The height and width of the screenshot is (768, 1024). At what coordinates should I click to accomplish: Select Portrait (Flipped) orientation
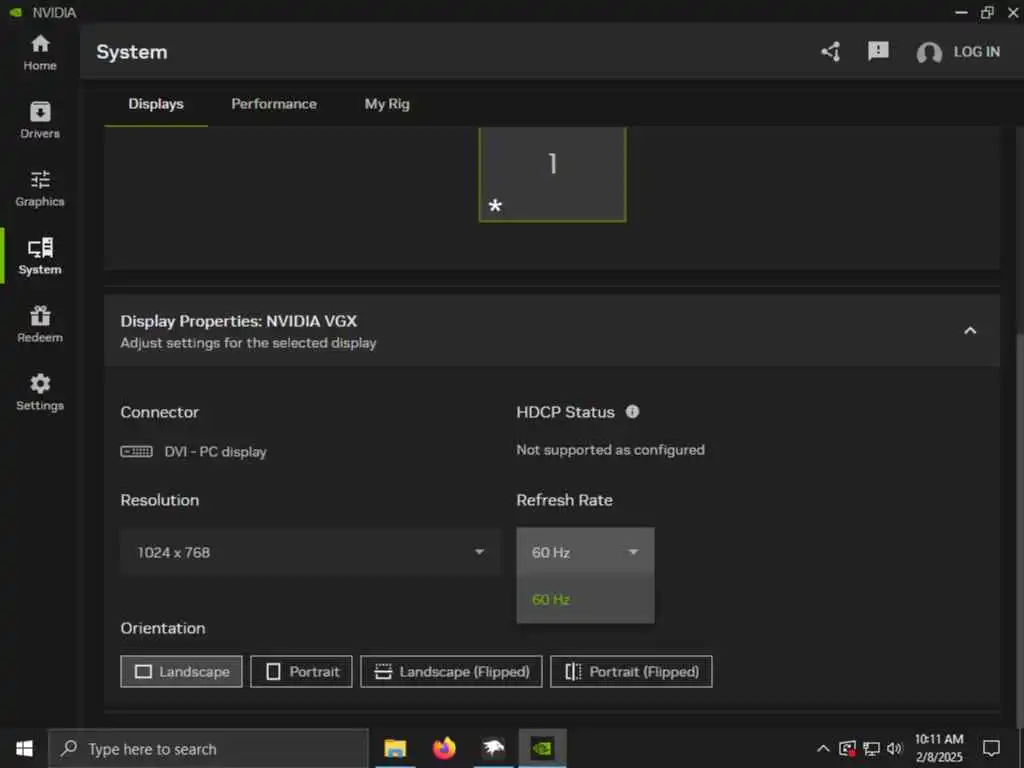(631, 671)
